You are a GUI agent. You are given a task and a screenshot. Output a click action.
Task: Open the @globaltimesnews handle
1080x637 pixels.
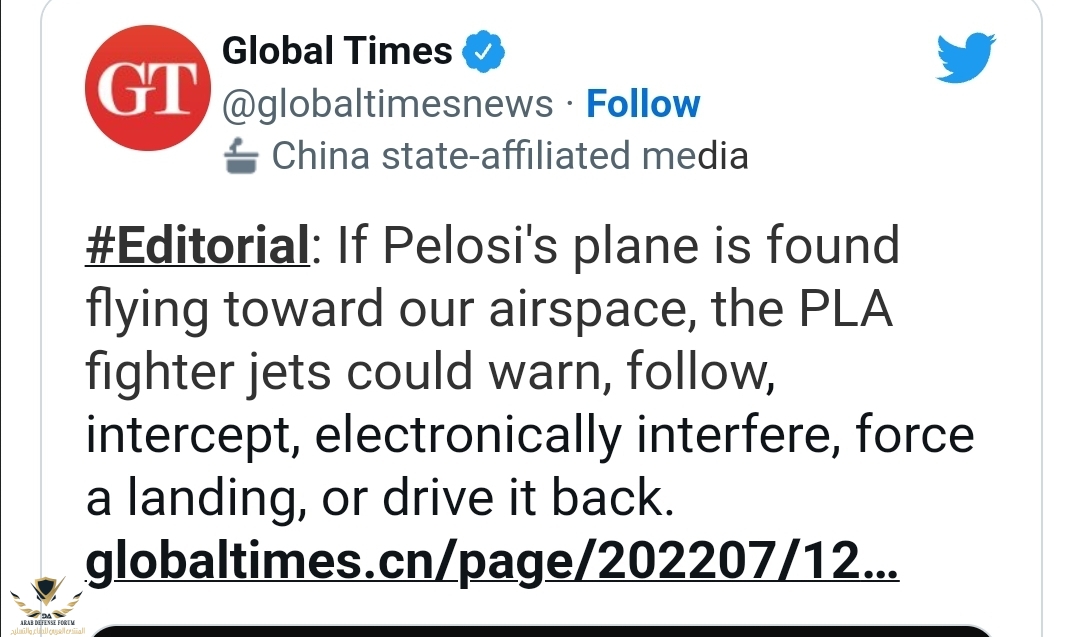(387, 104)
